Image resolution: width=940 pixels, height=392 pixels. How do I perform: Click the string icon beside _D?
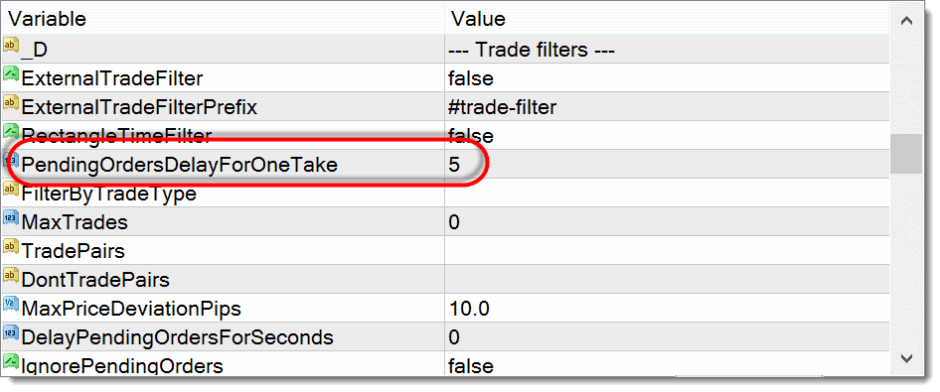(x=11, y=46)
